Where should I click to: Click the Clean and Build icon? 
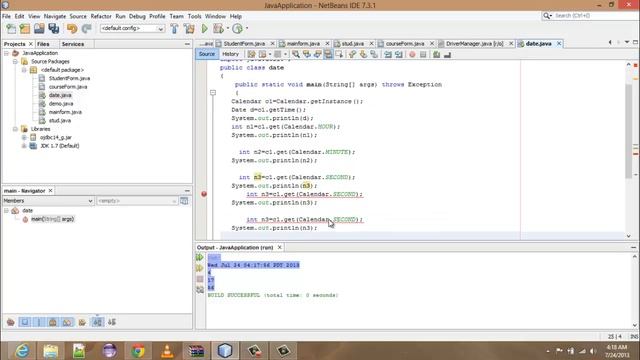click(x=189, y=29)
